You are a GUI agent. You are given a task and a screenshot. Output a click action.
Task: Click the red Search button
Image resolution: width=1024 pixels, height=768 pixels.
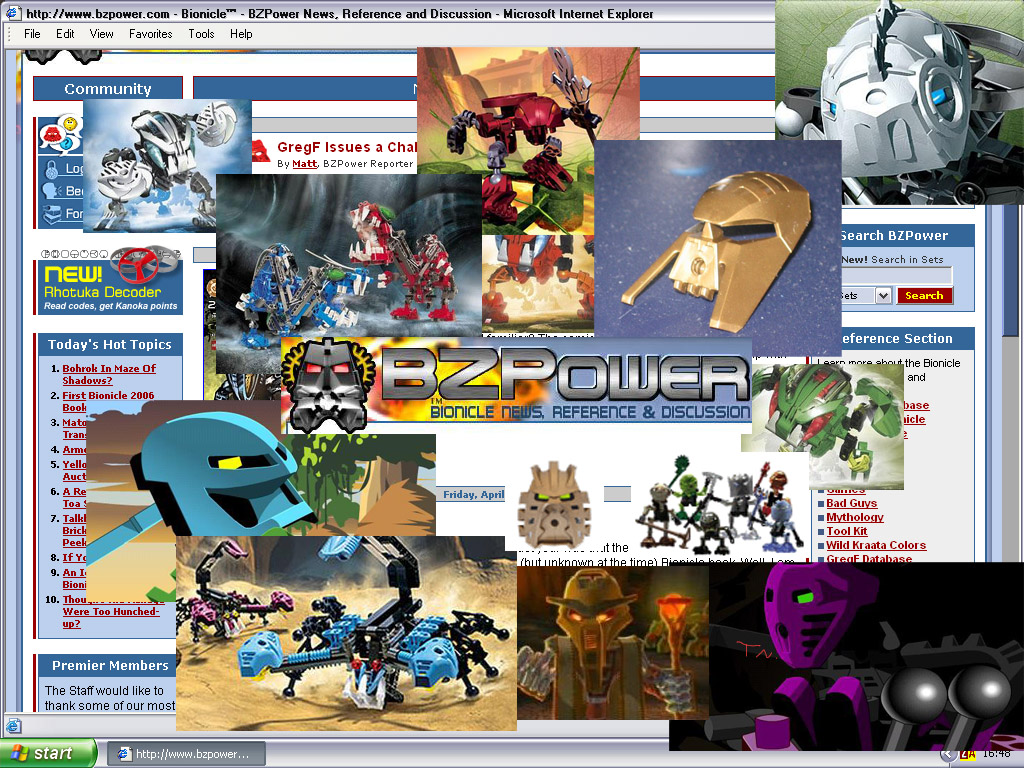coord(924,295)
